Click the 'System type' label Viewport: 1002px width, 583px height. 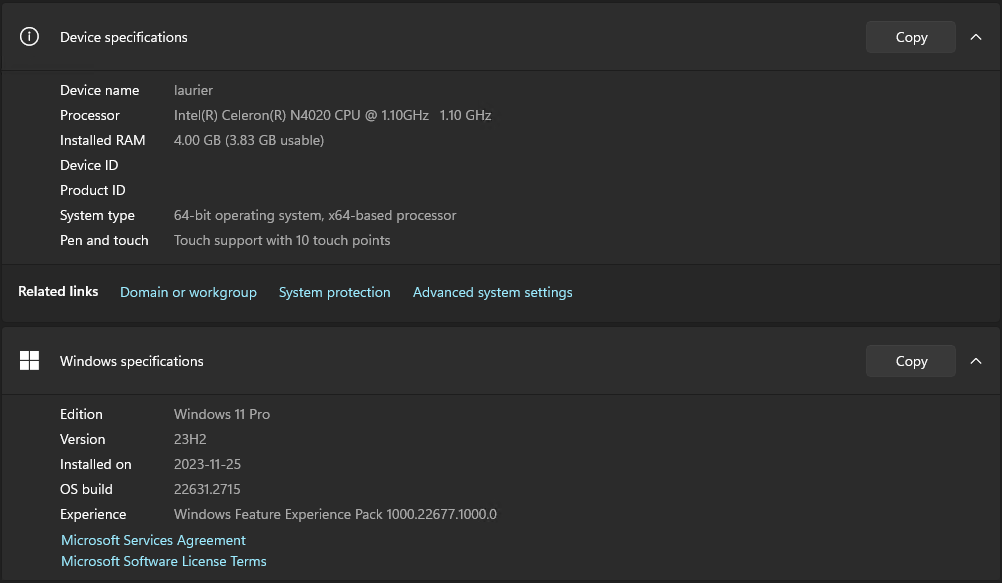[97, 215]
